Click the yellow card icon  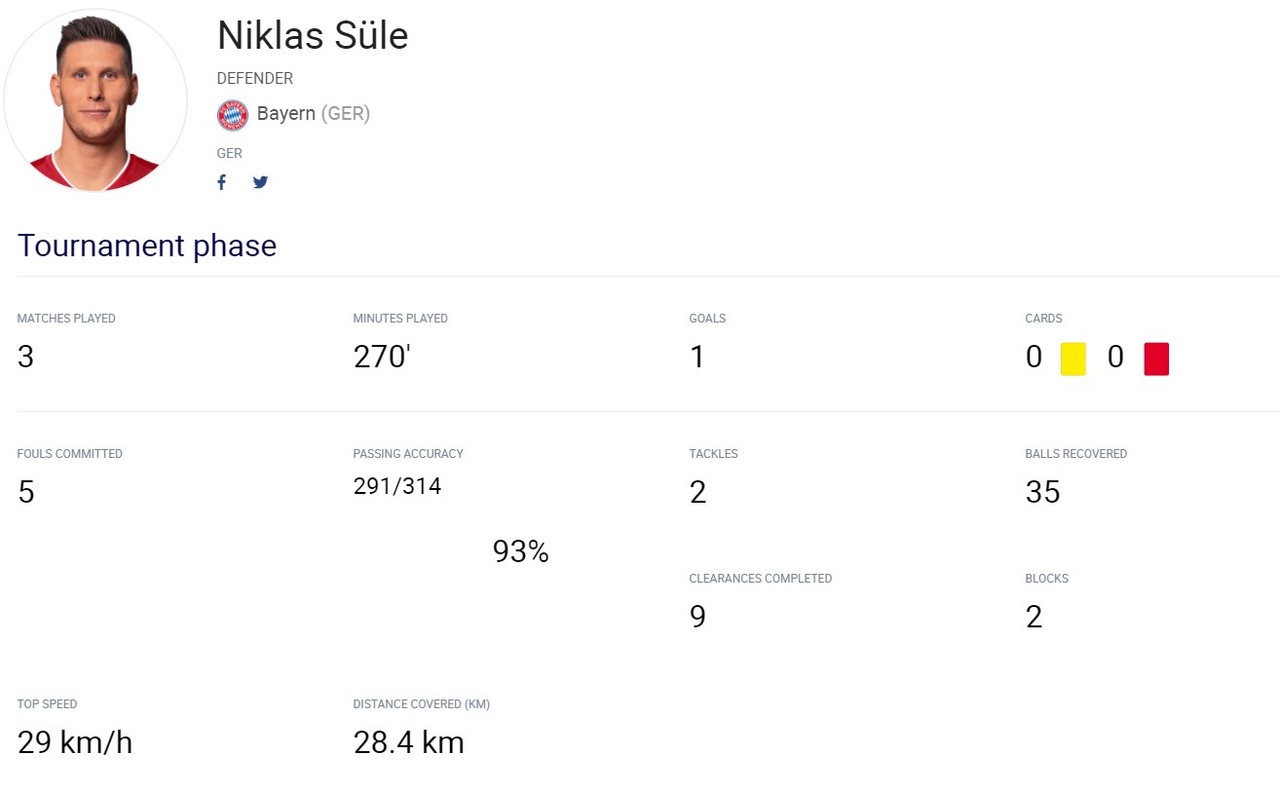(1073, 358)
